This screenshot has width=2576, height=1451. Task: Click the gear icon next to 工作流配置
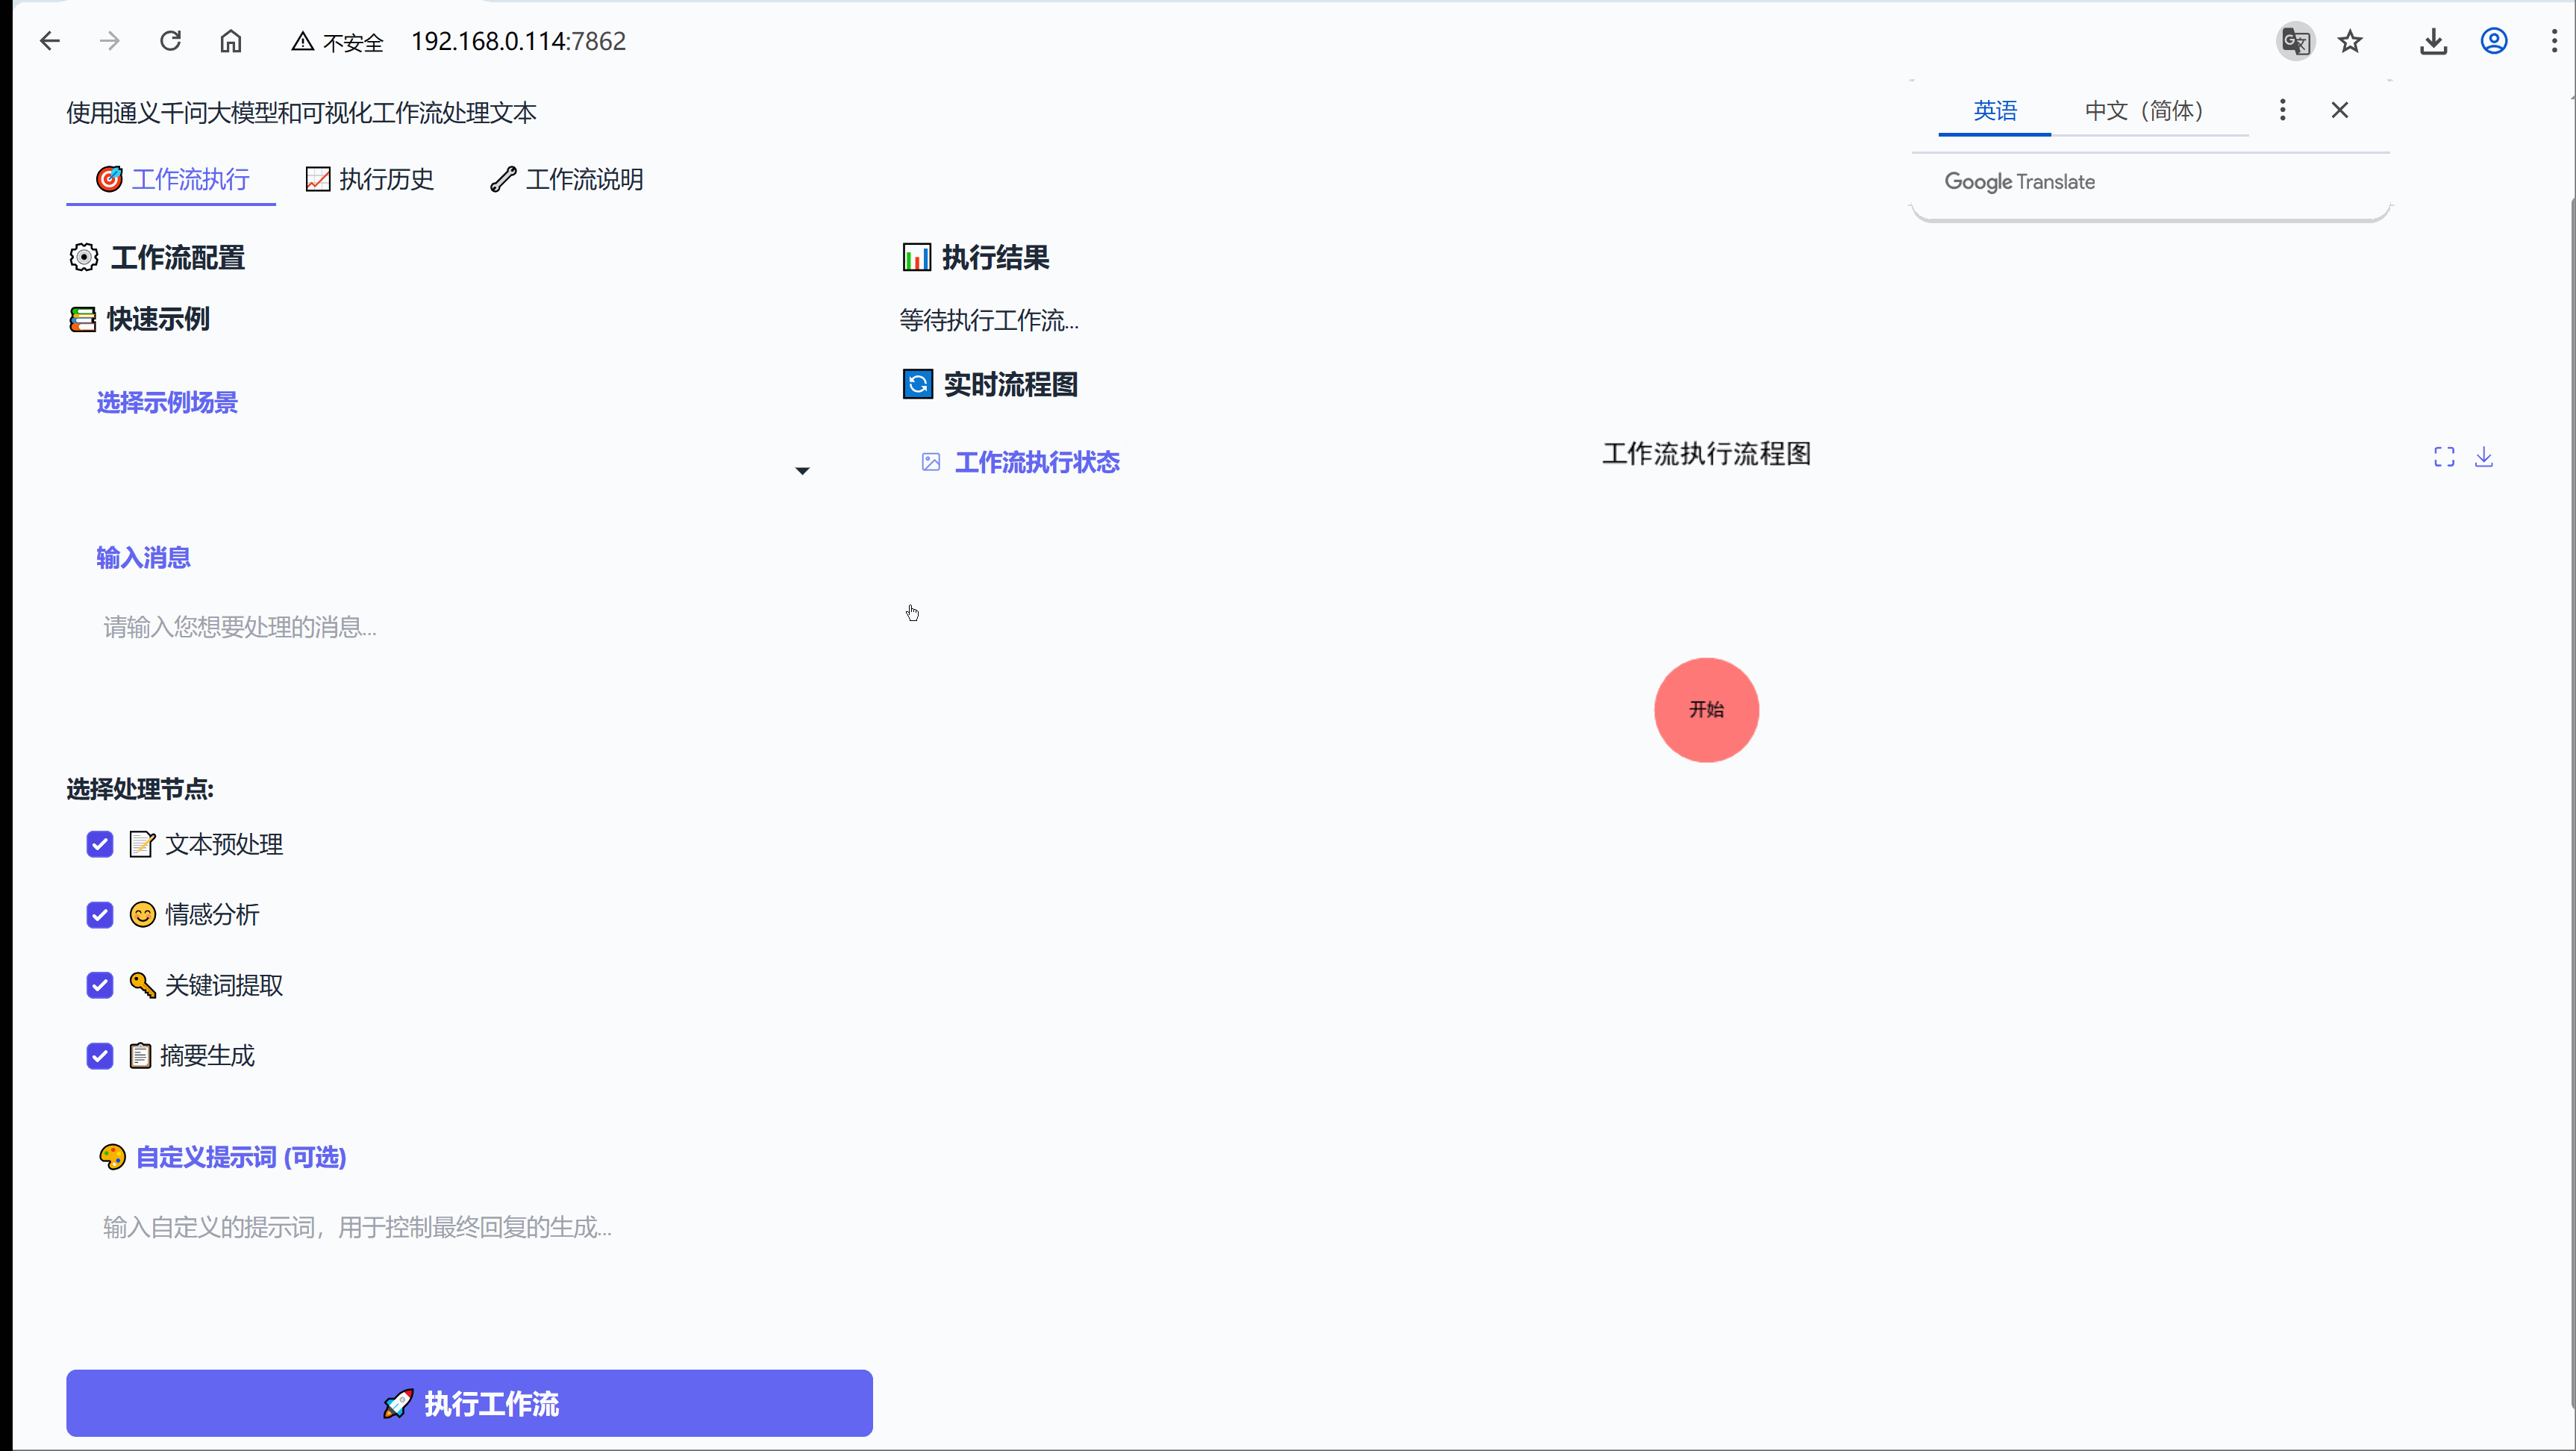coord(84,258)
